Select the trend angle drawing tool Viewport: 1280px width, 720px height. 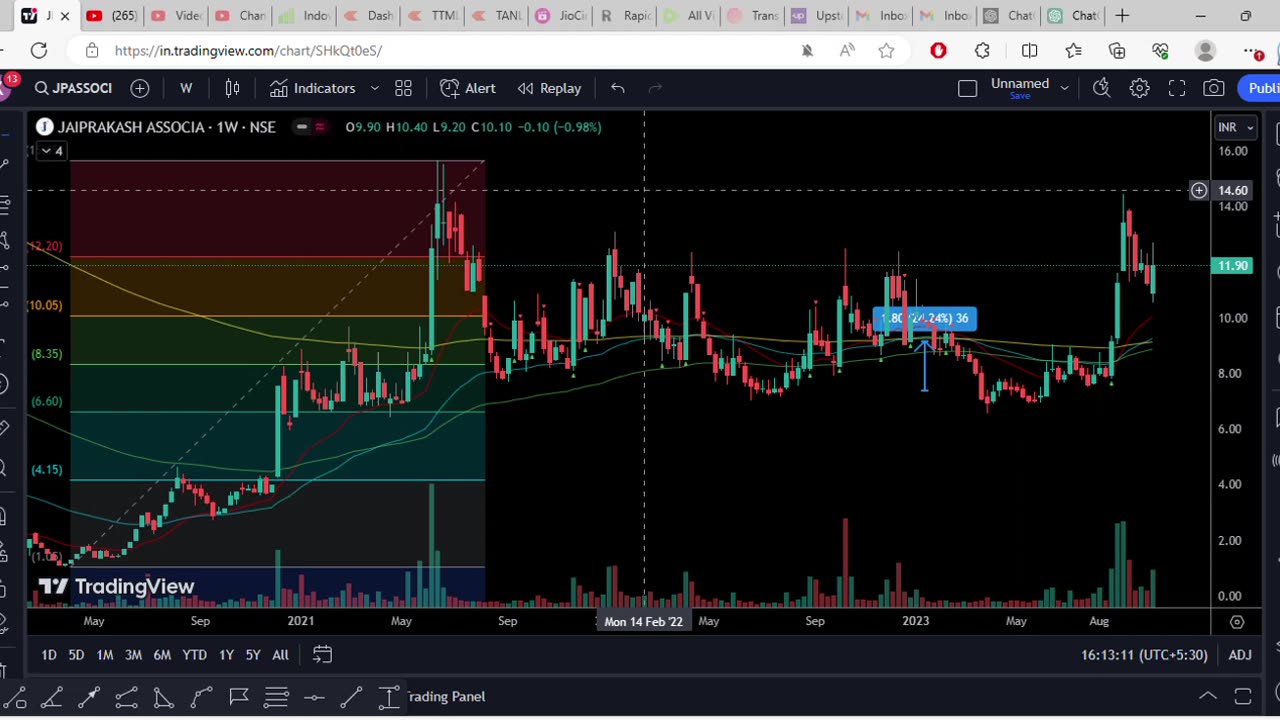(52, 697)
